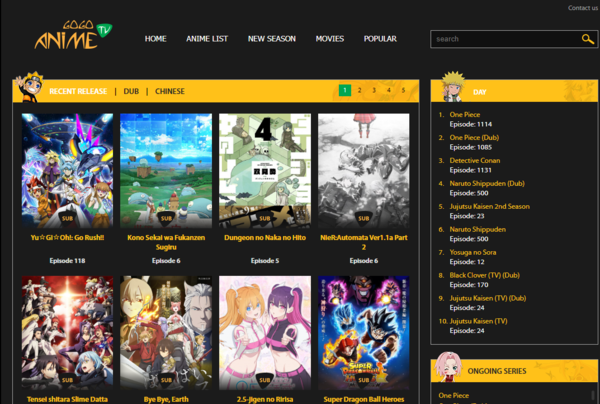The image size is (600, 404).
Task: Switch to Recent Release tab
Action: [x=78, y=91]
